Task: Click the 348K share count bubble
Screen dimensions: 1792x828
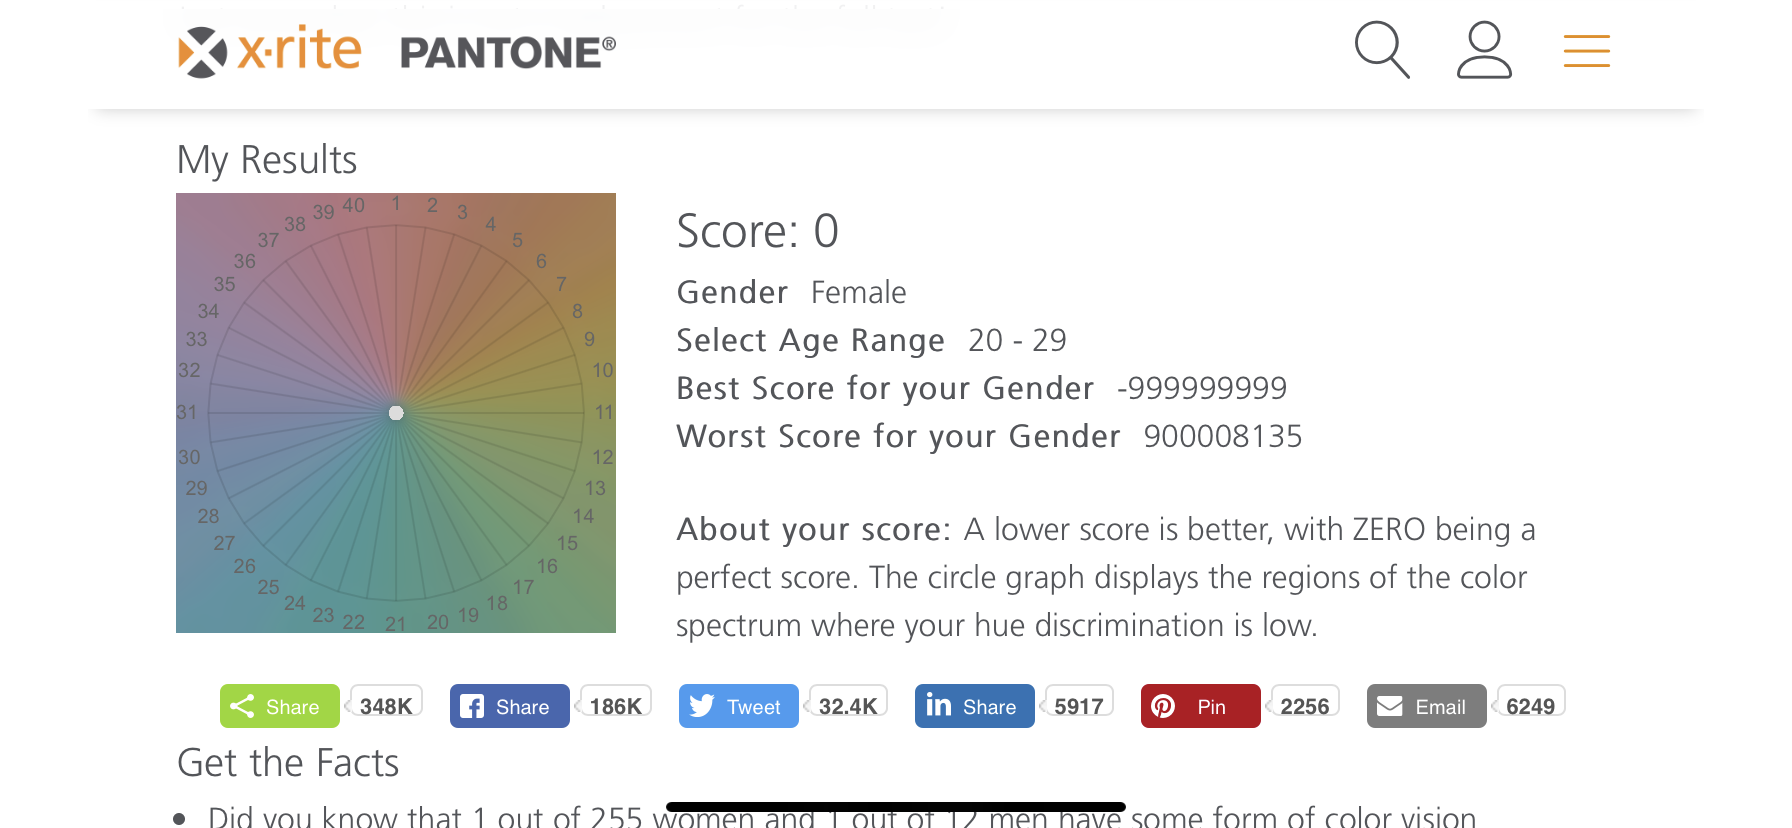Action: point(385,705)
